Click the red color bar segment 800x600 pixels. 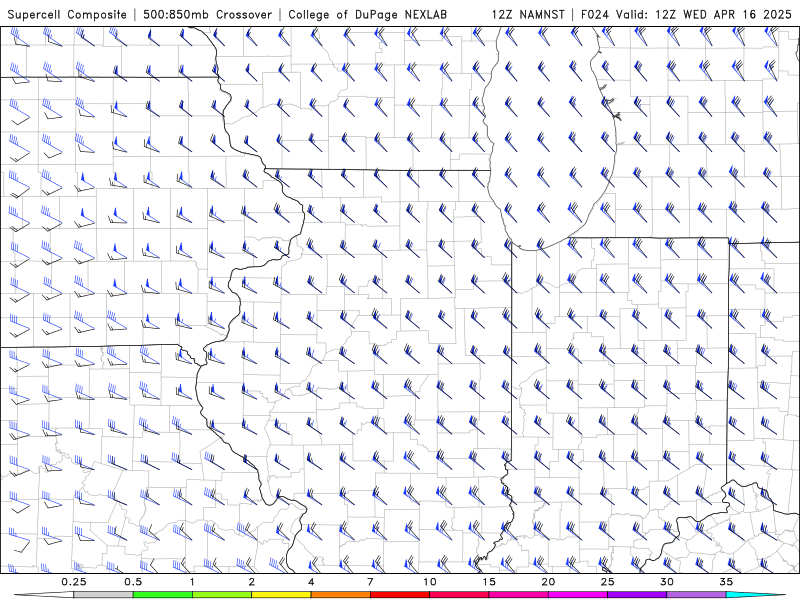click(399, 595)
